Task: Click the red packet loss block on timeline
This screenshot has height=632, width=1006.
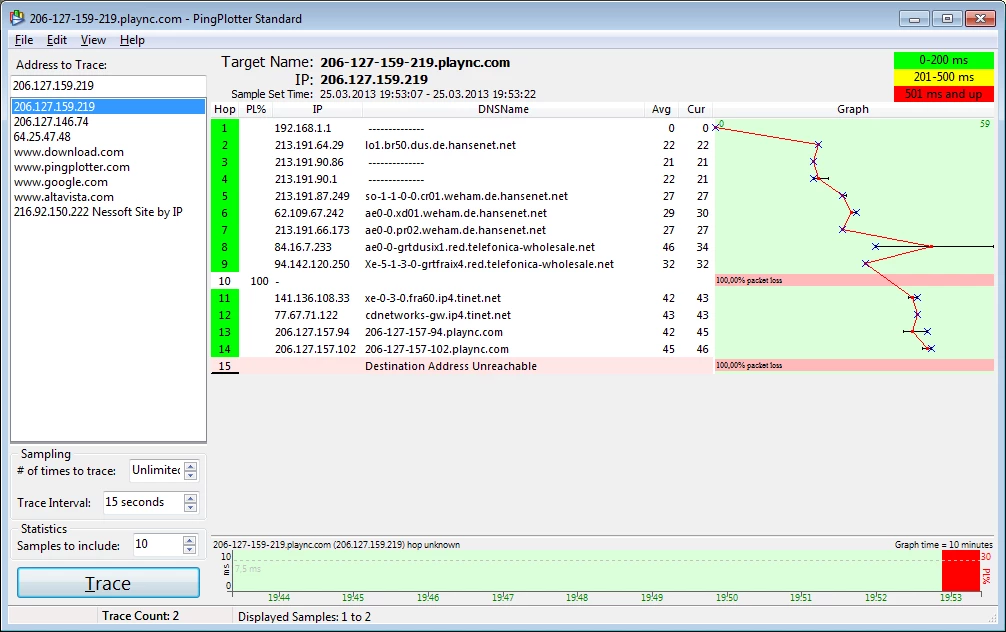Action: (x=960, y=570)
